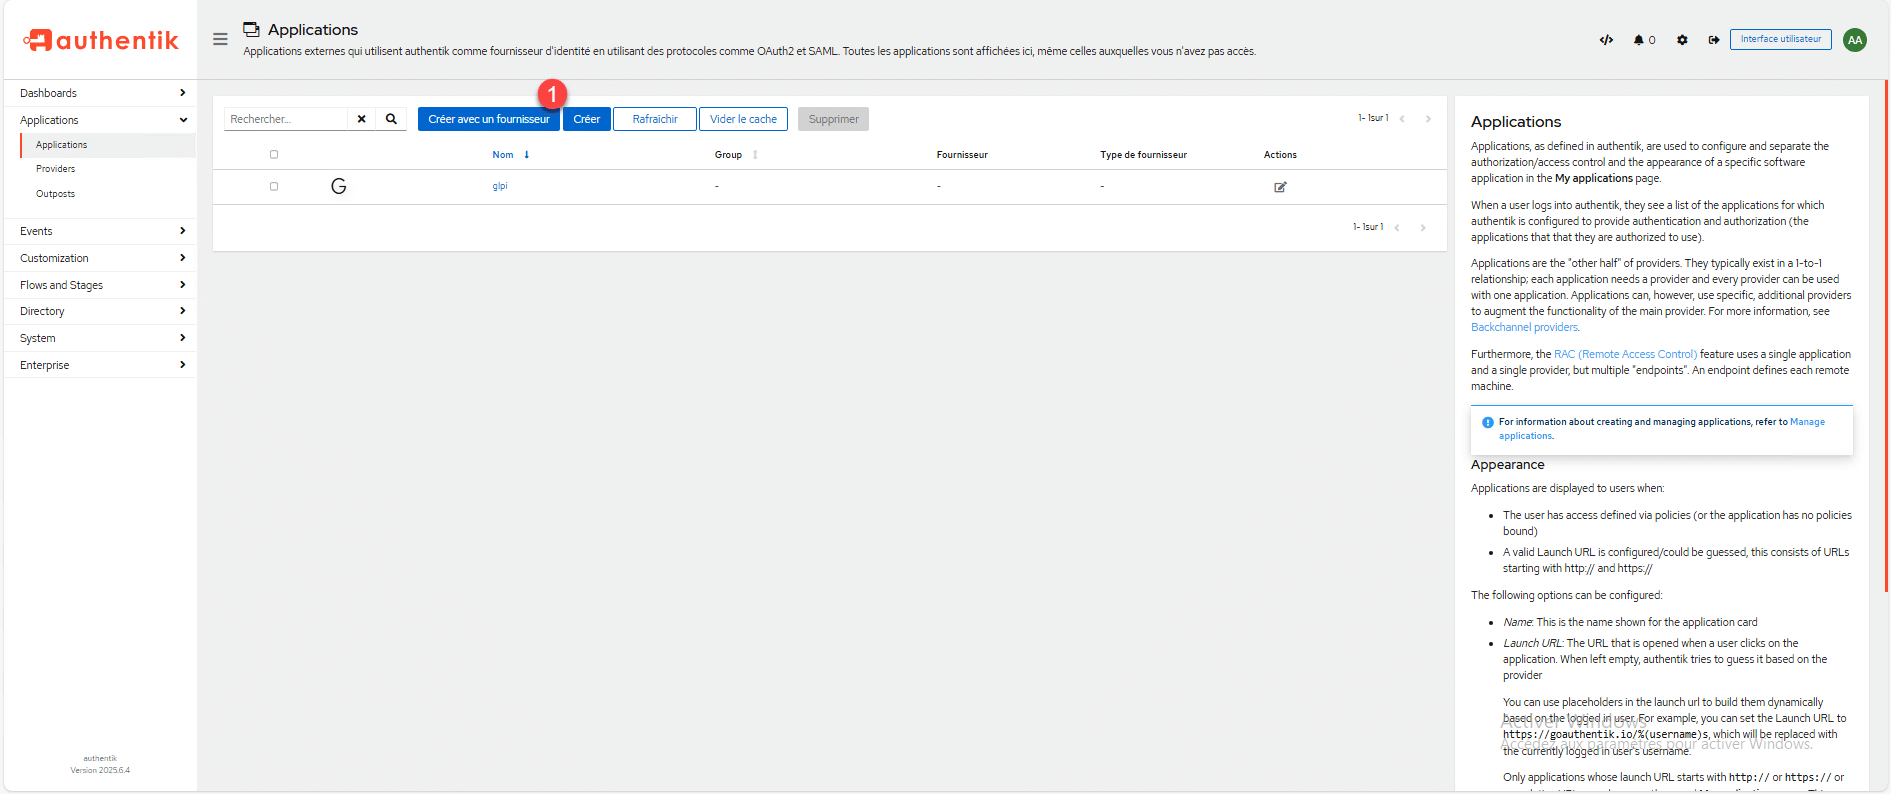Open Outposts in the sidebar
The image size is (1891, 794).
pos(56,194)
